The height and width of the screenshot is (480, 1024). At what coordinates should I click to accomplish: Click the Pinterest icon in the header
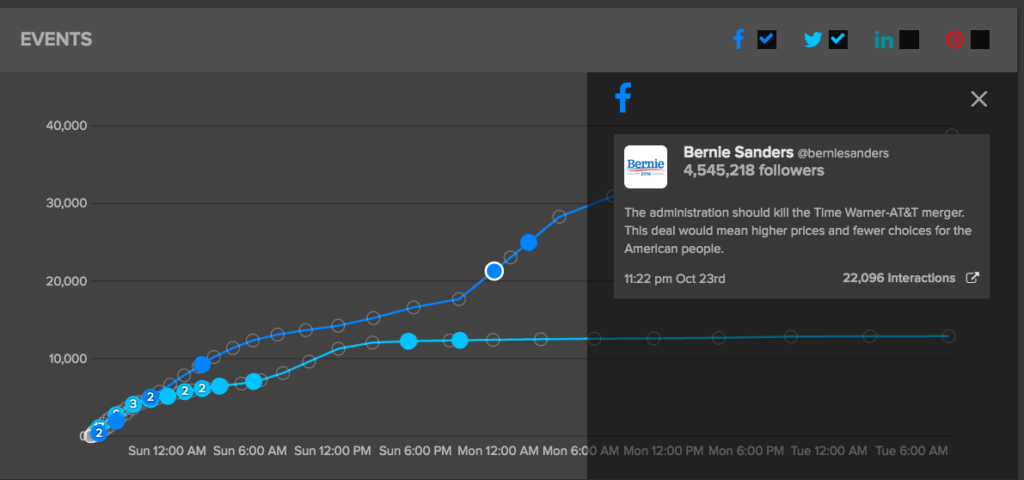coord(955,40)
